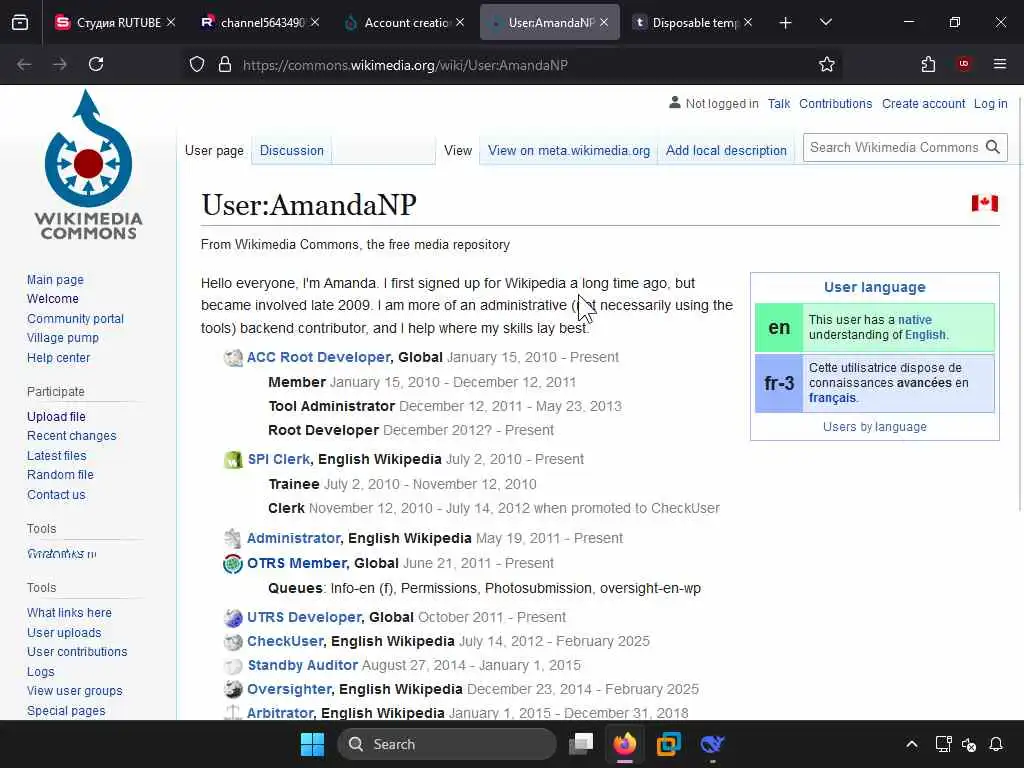Open VirtualBox icon on the taskbar

point(668,744)
